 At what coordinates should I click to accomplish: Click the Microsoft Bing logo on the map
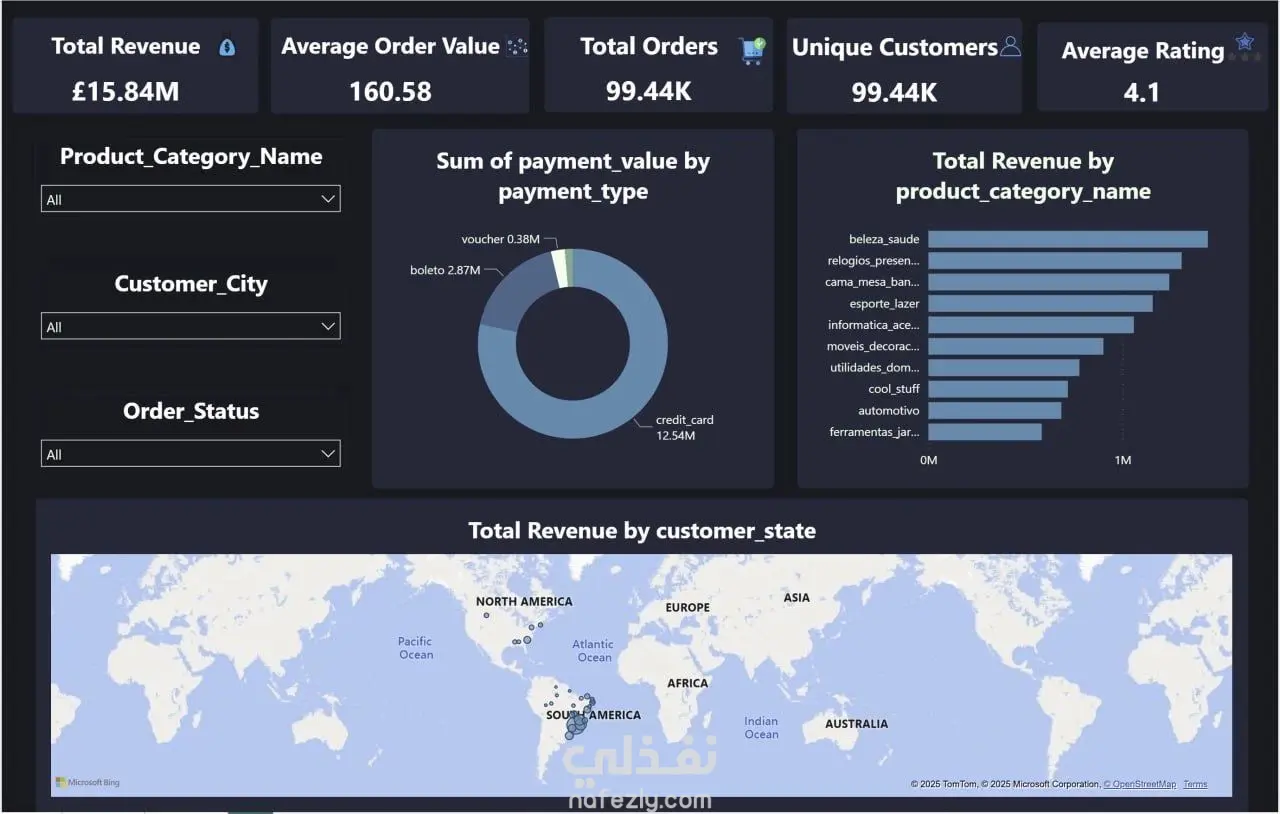[x=87, y=782]
